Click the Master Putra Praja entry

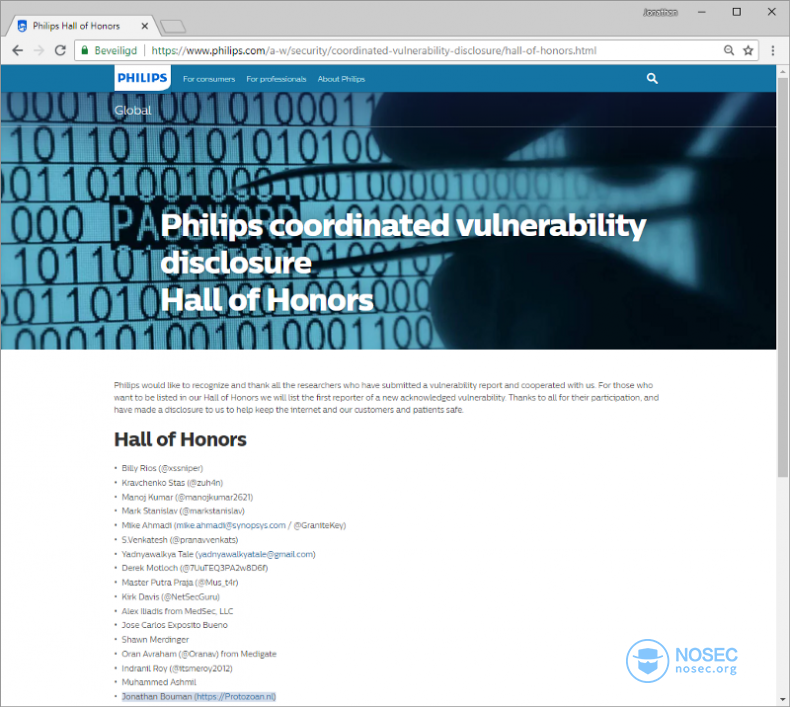point(180,583)
